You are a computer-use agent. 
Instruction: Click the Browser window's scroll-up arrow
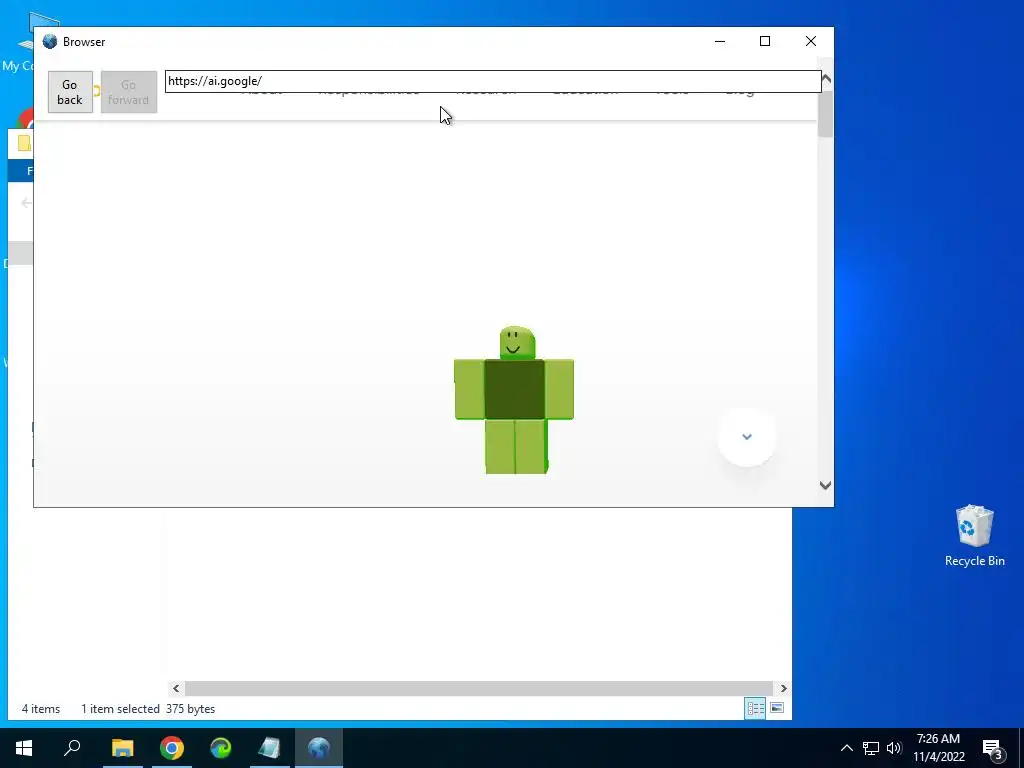coord(825,79)
